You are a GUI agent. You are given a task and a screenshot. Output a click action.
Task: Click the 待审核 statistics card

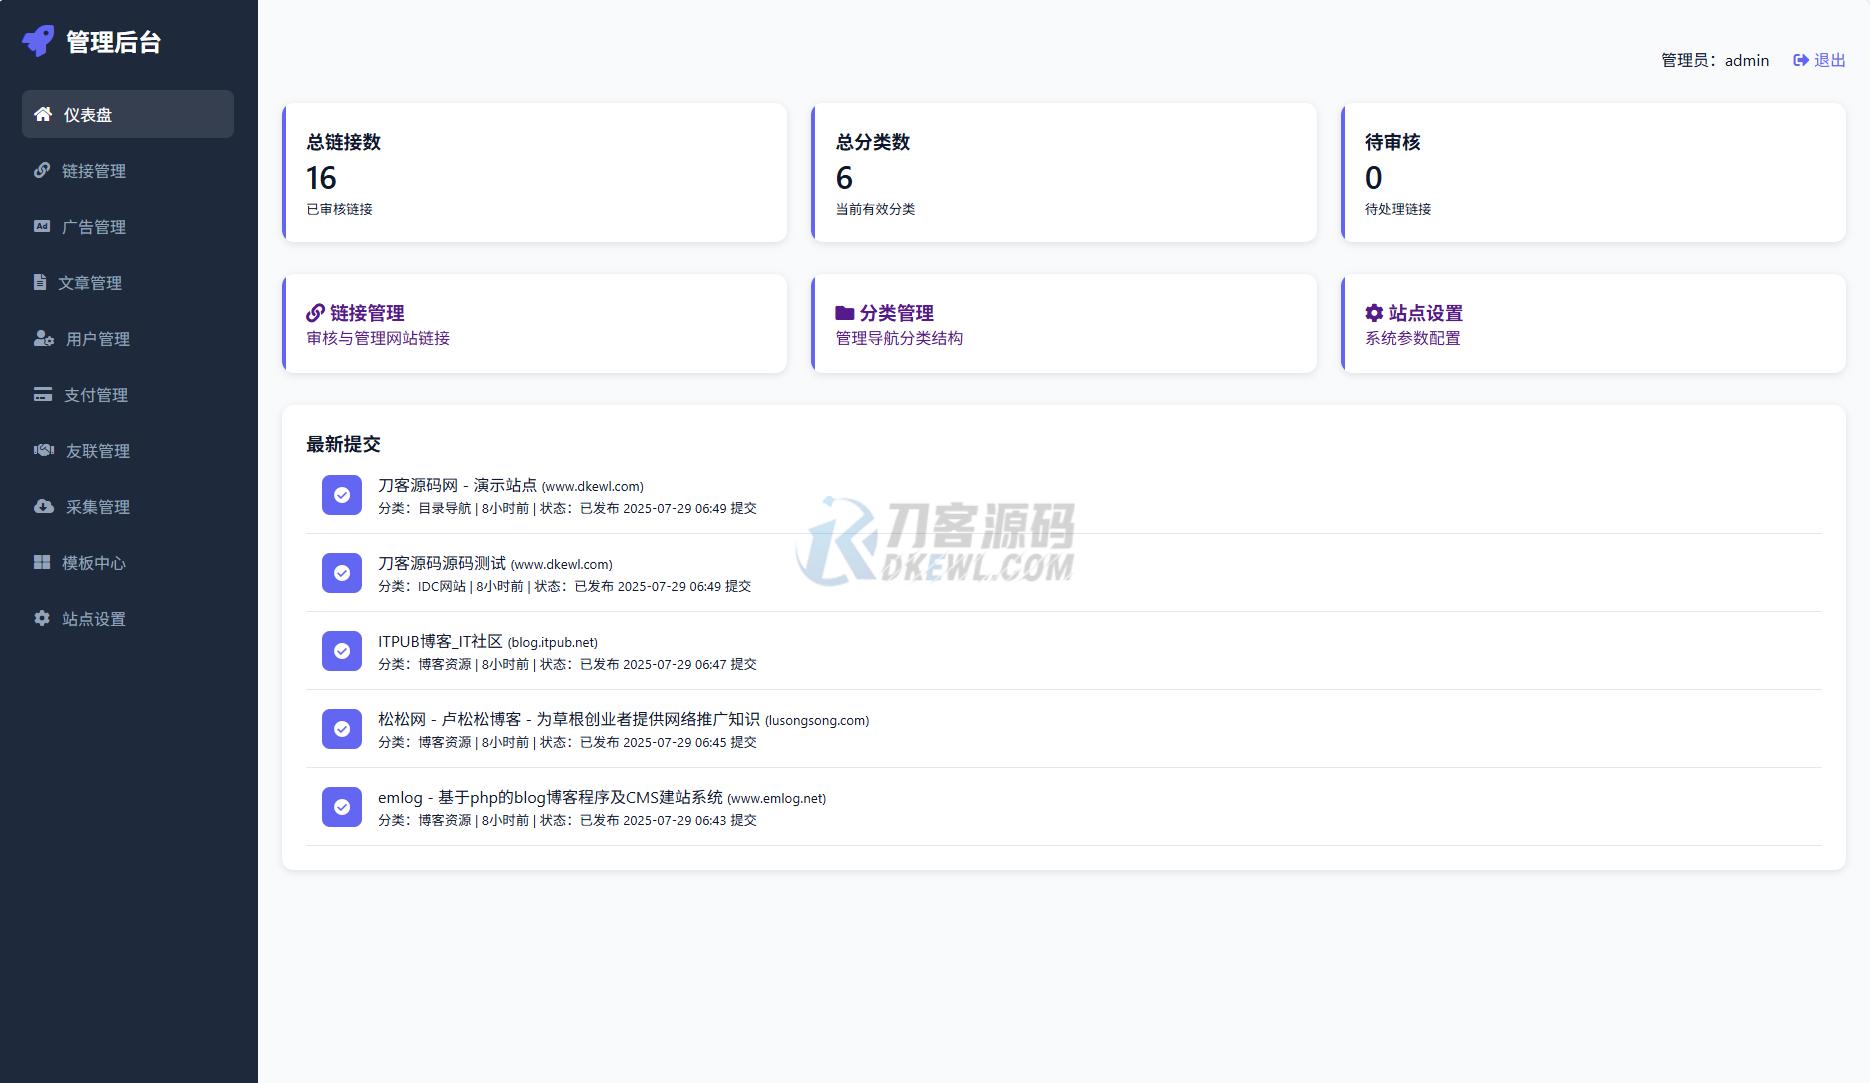[1594, 172]
